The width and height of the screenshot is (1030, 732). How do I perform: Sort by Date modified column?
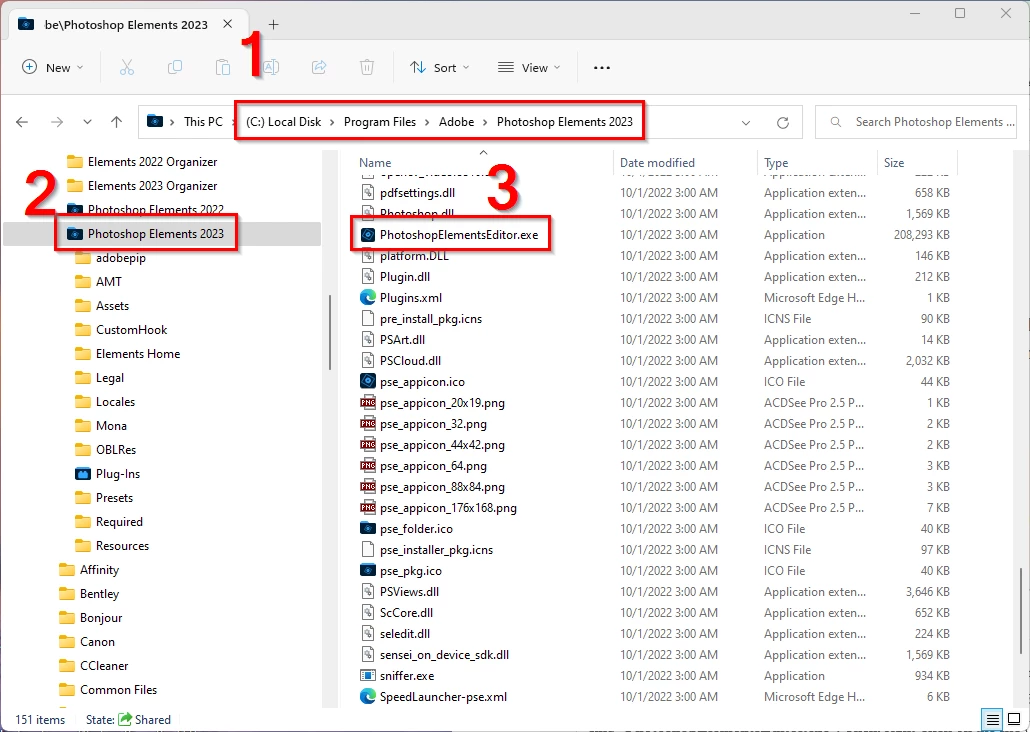click(657, 163)
